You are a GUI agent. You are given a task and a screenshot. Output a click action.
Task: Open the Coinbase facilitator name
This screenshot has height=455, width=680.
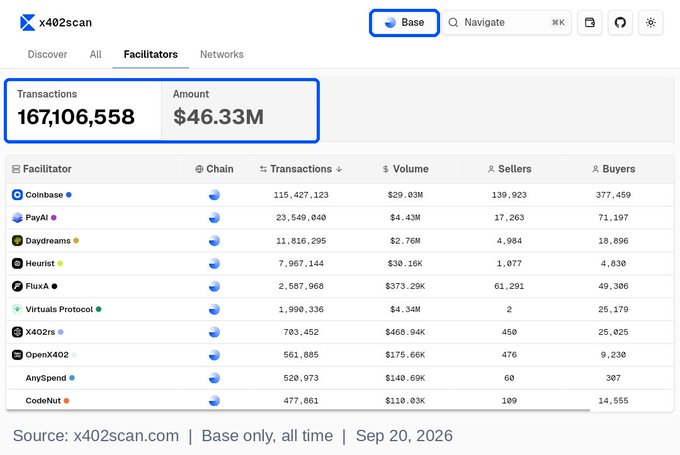[x=44, y=195]
